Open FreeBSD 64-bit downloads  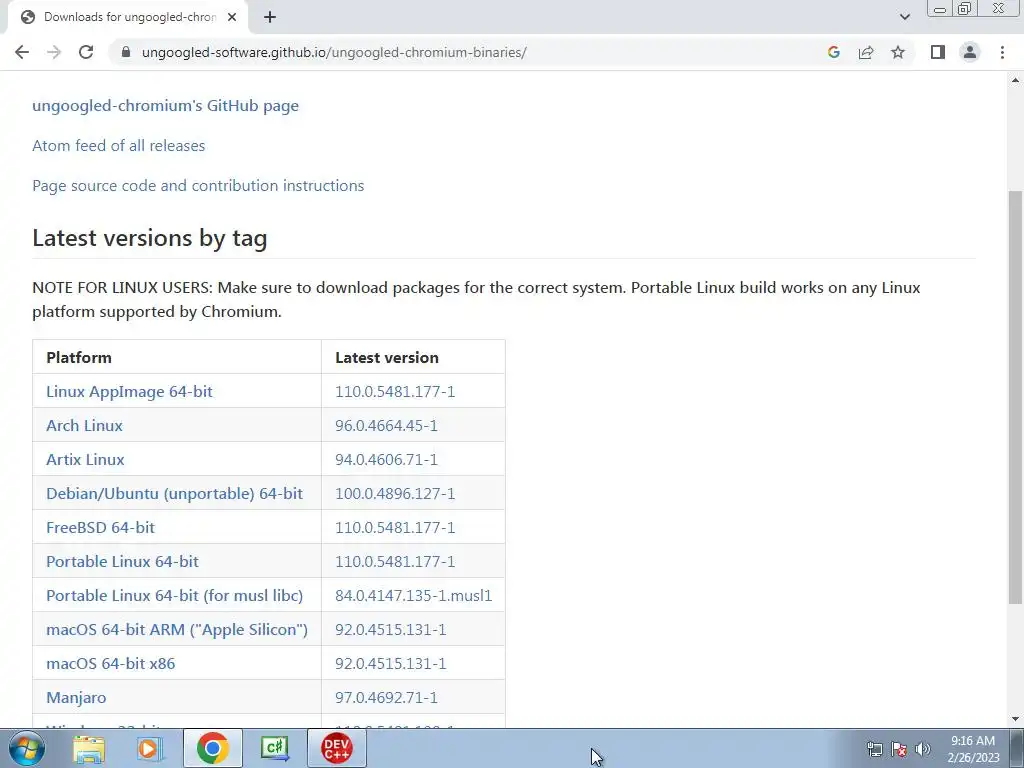[x=101, y=527]
